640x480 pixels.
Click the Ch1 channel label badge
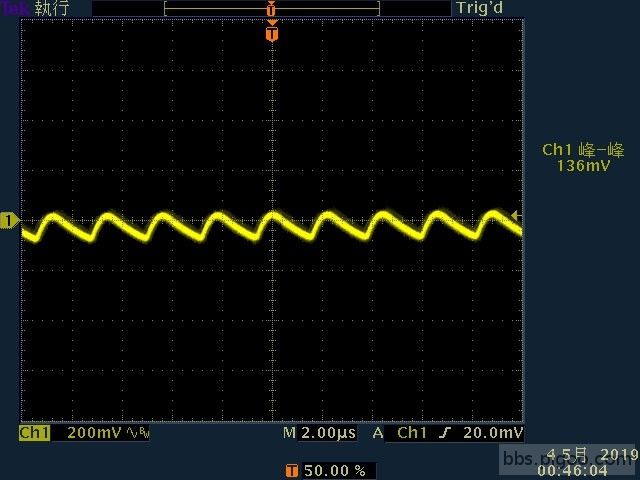coord(34,433)
